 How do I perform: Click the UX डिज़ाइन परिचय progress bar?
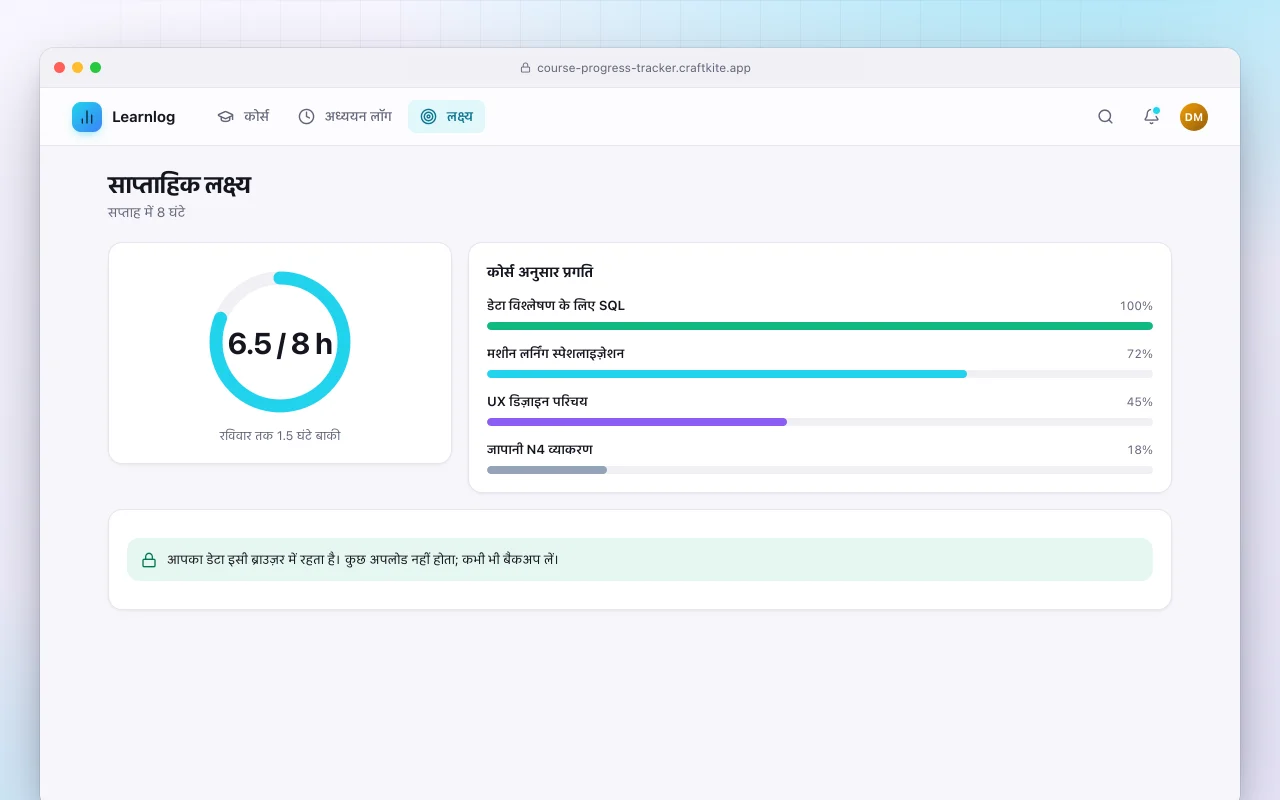[820, 422]
